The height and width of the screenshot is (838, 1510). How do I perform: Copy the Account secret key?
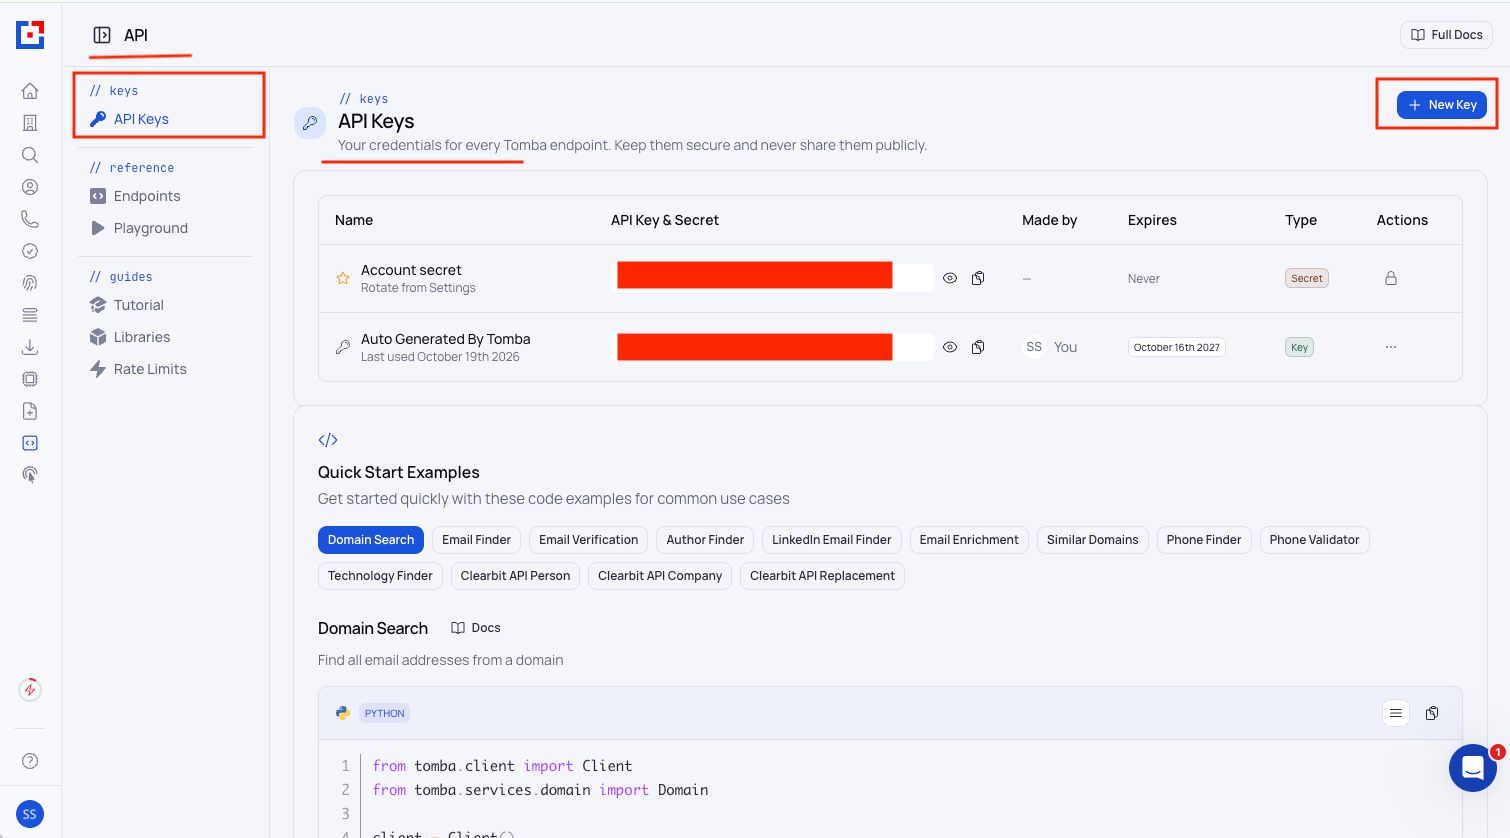pyautogui.click(x=978, y=278)
